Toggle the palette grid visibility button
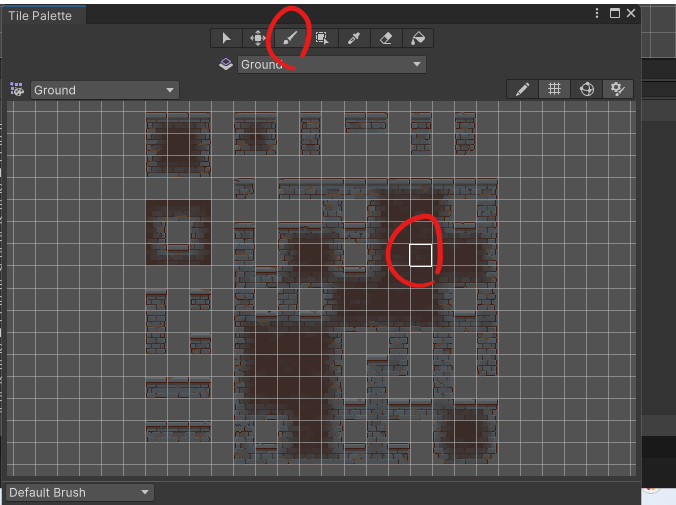The width and height of the screenshot is (676, 505). (554, 89)
